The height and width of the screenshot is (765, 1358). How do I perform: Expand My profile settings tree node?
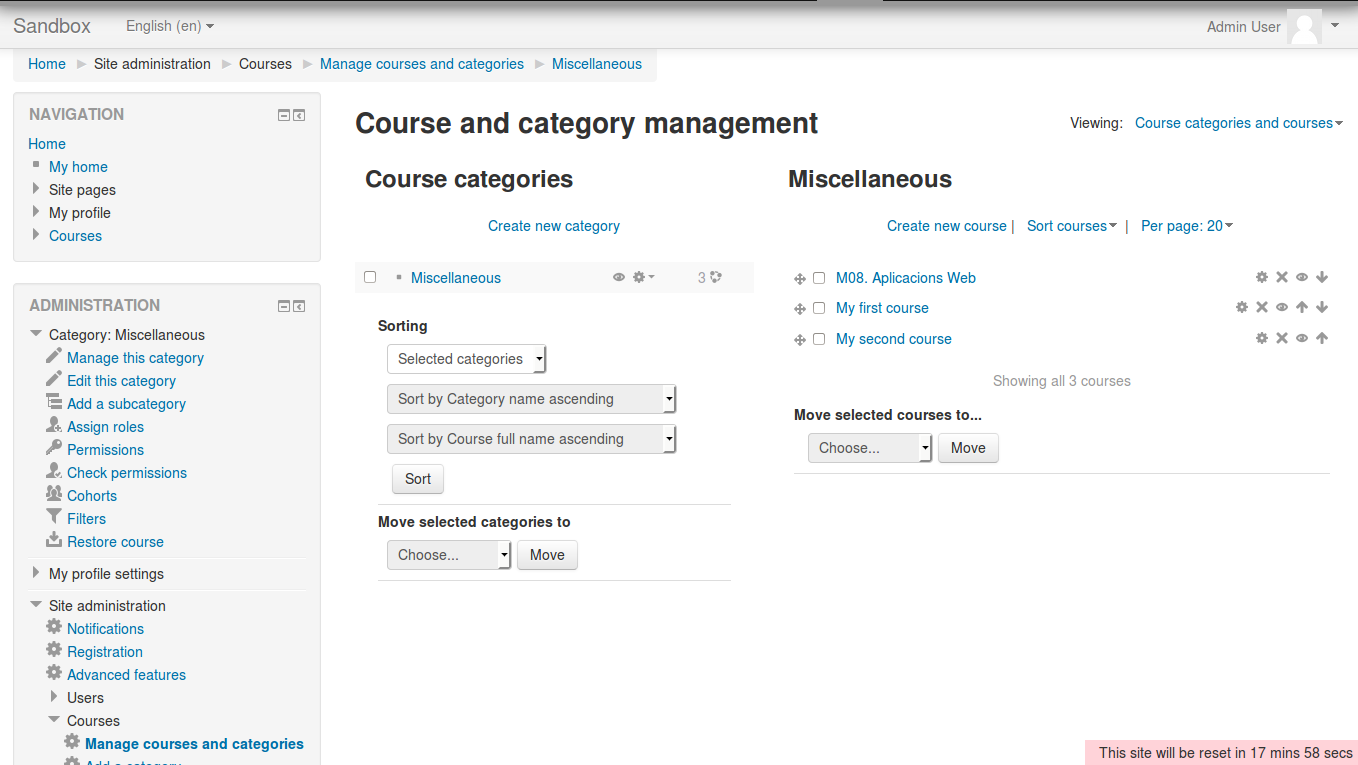(x=36, y=573)
